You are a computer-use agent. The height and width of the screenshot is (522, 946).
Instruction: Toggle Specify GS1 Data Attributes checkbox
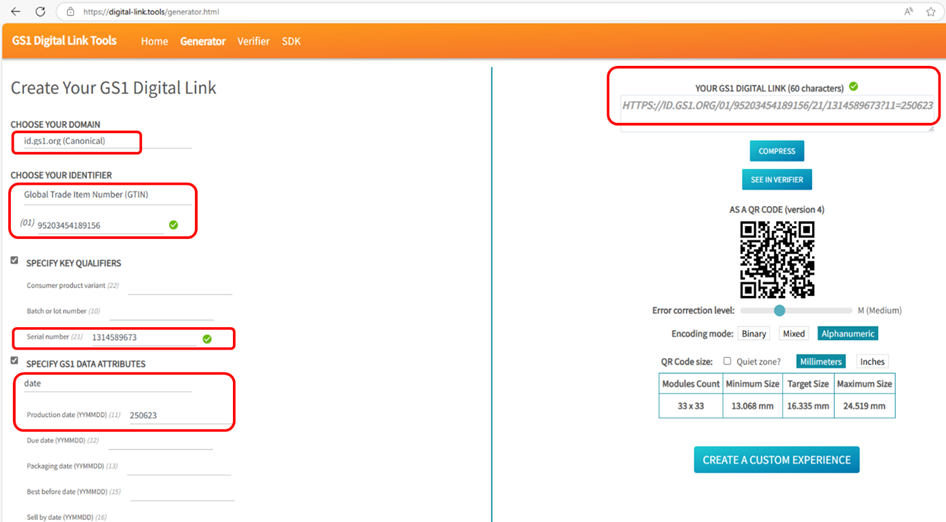14,361
